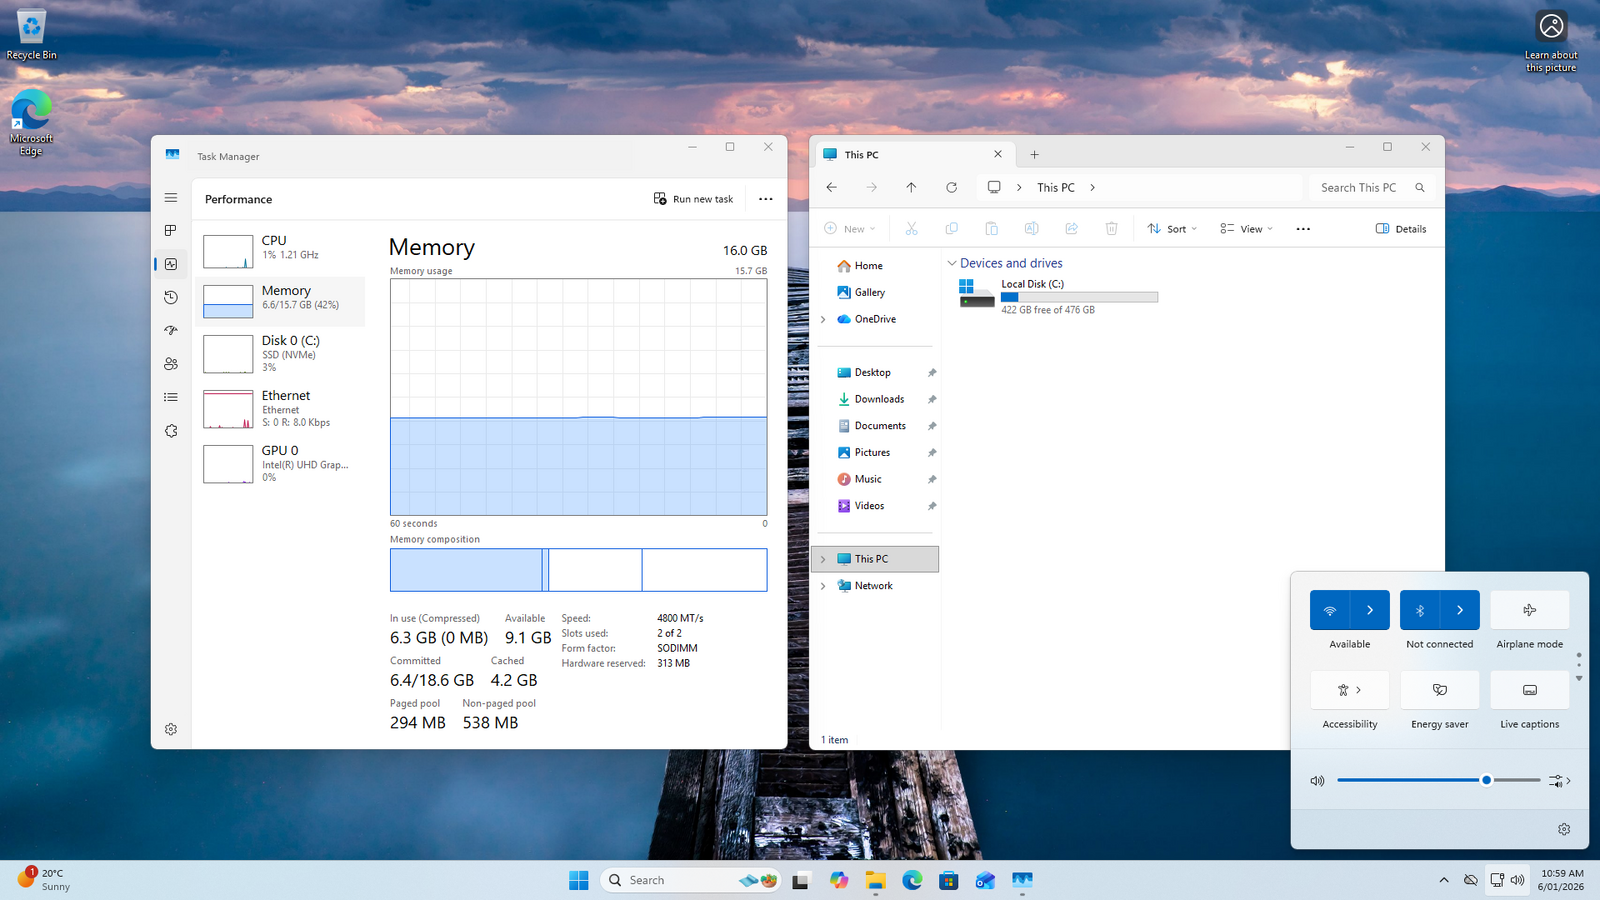1600x900 pixels.
Task: Toggle Wi-Fi off in Quick Settings
Action: (x=1330, y=610)
